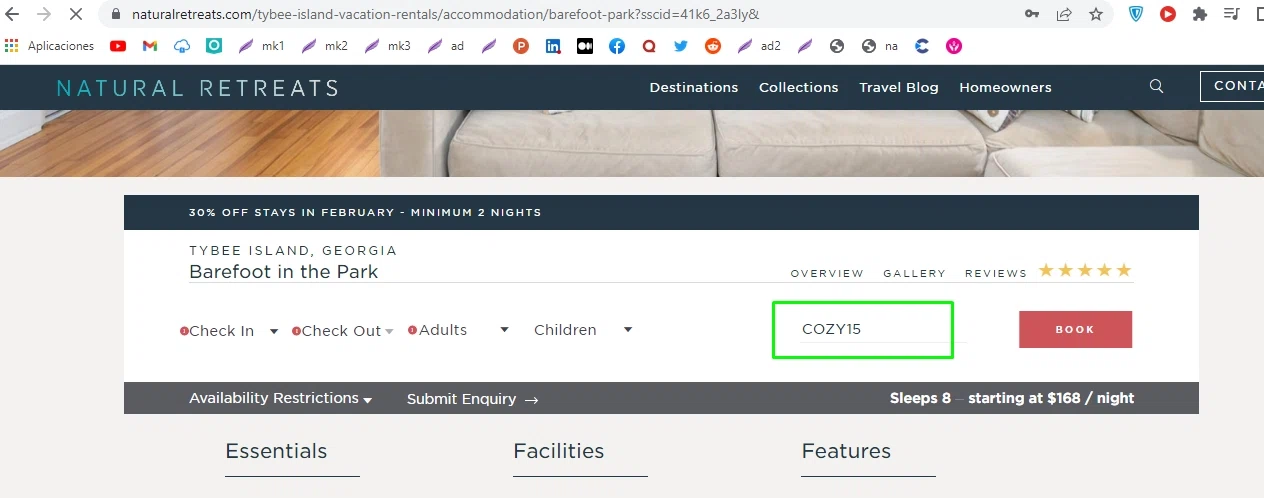This screenshot has width=1264, height=498.
Task: Open the blue shield extension
Action: [1136, 15]
